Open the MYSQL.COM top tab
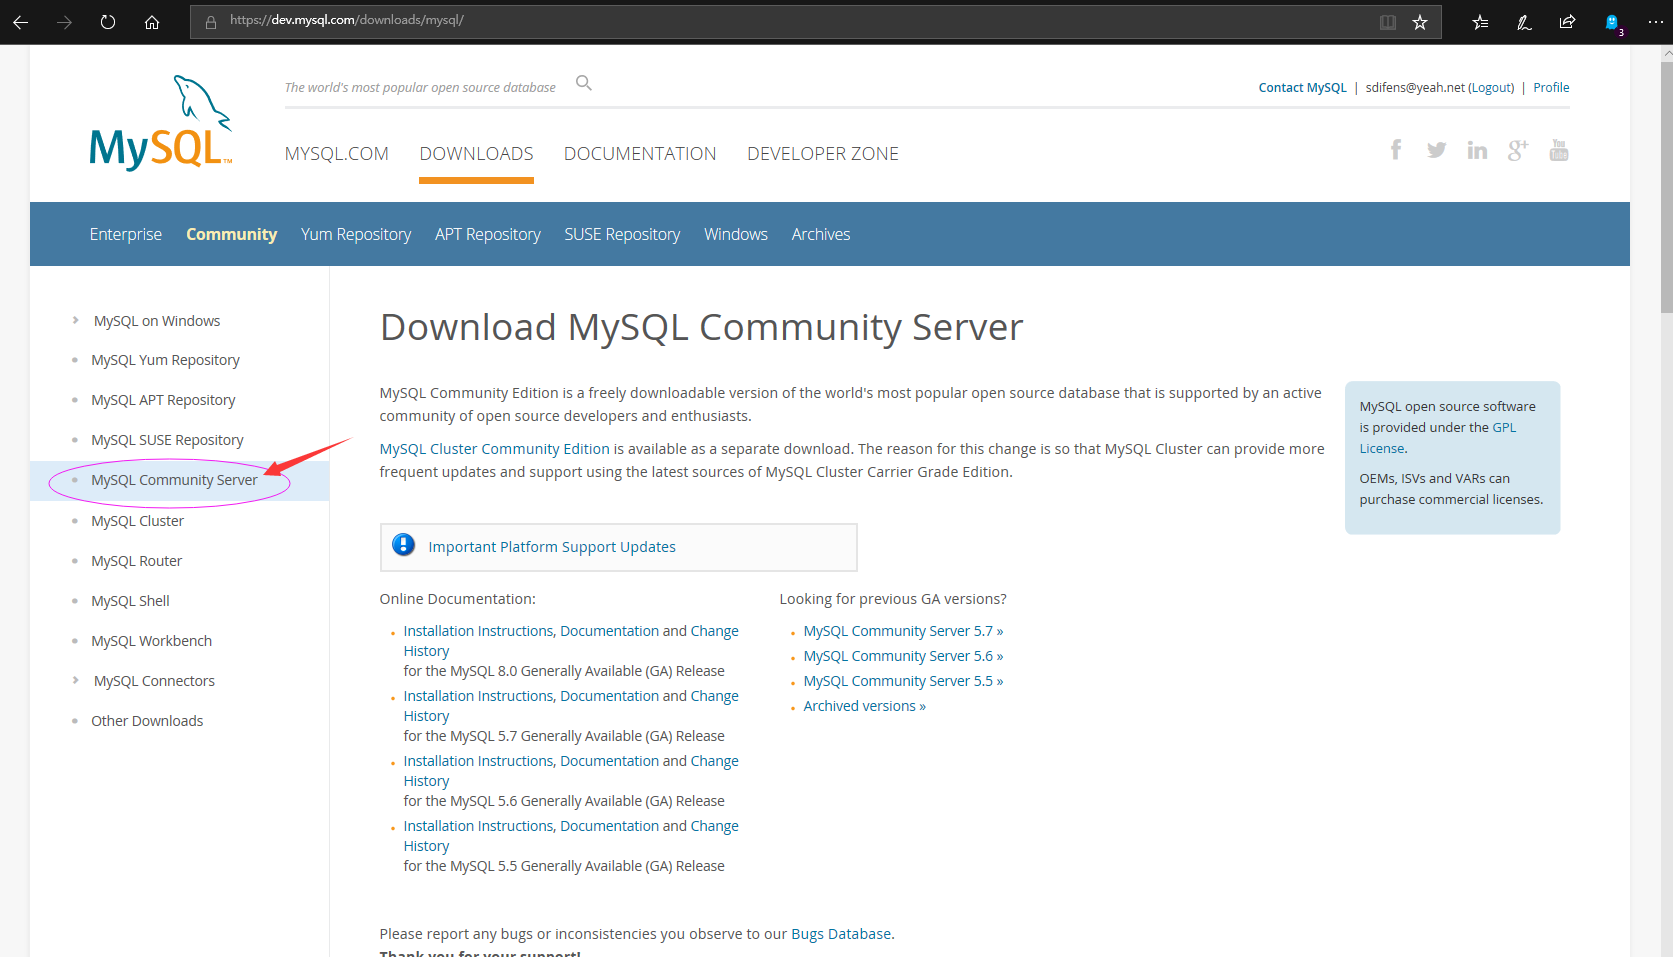Viewport: 1673px width, 957px height. pos(337,154)
